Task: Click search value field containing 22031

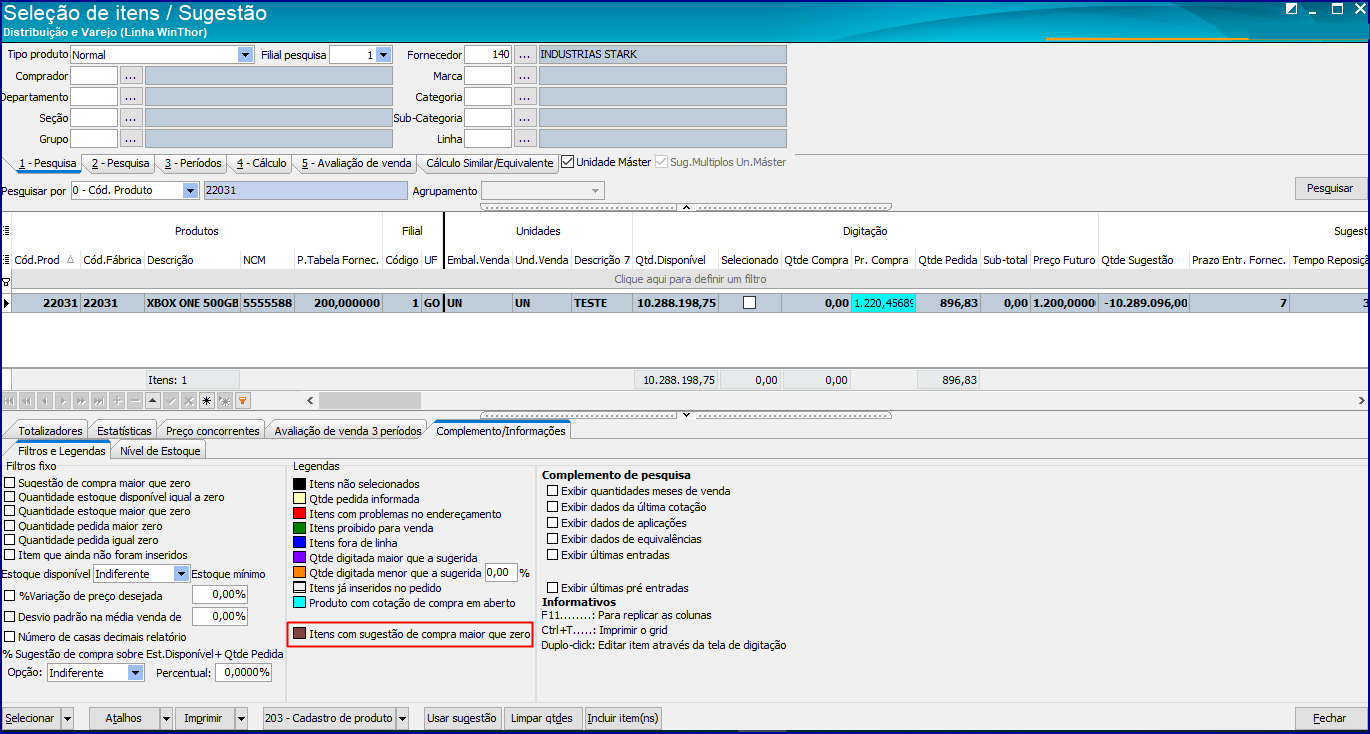Action: (x=304, y=190)
